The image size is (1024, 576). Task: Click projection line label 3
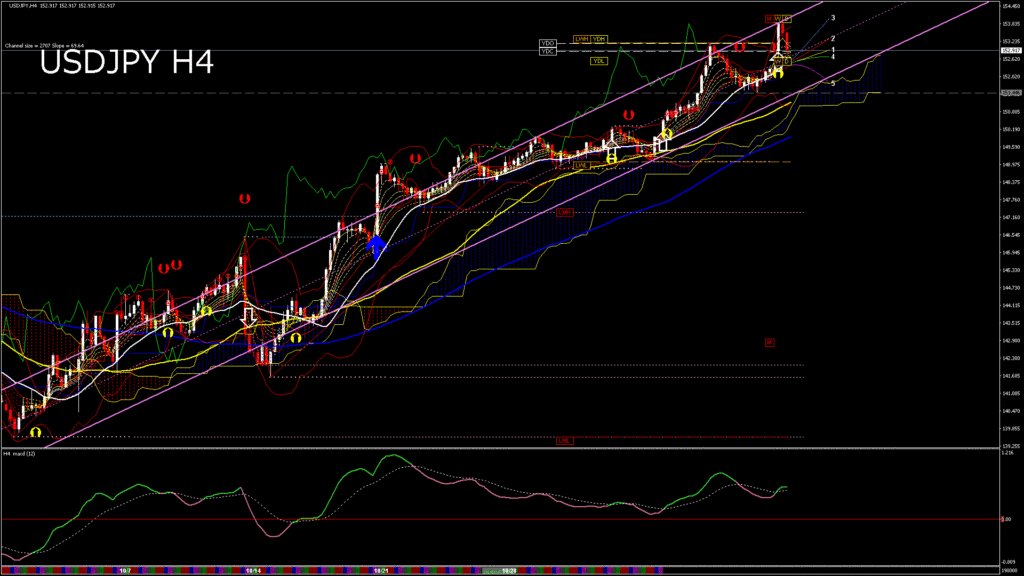click(833, 18)
